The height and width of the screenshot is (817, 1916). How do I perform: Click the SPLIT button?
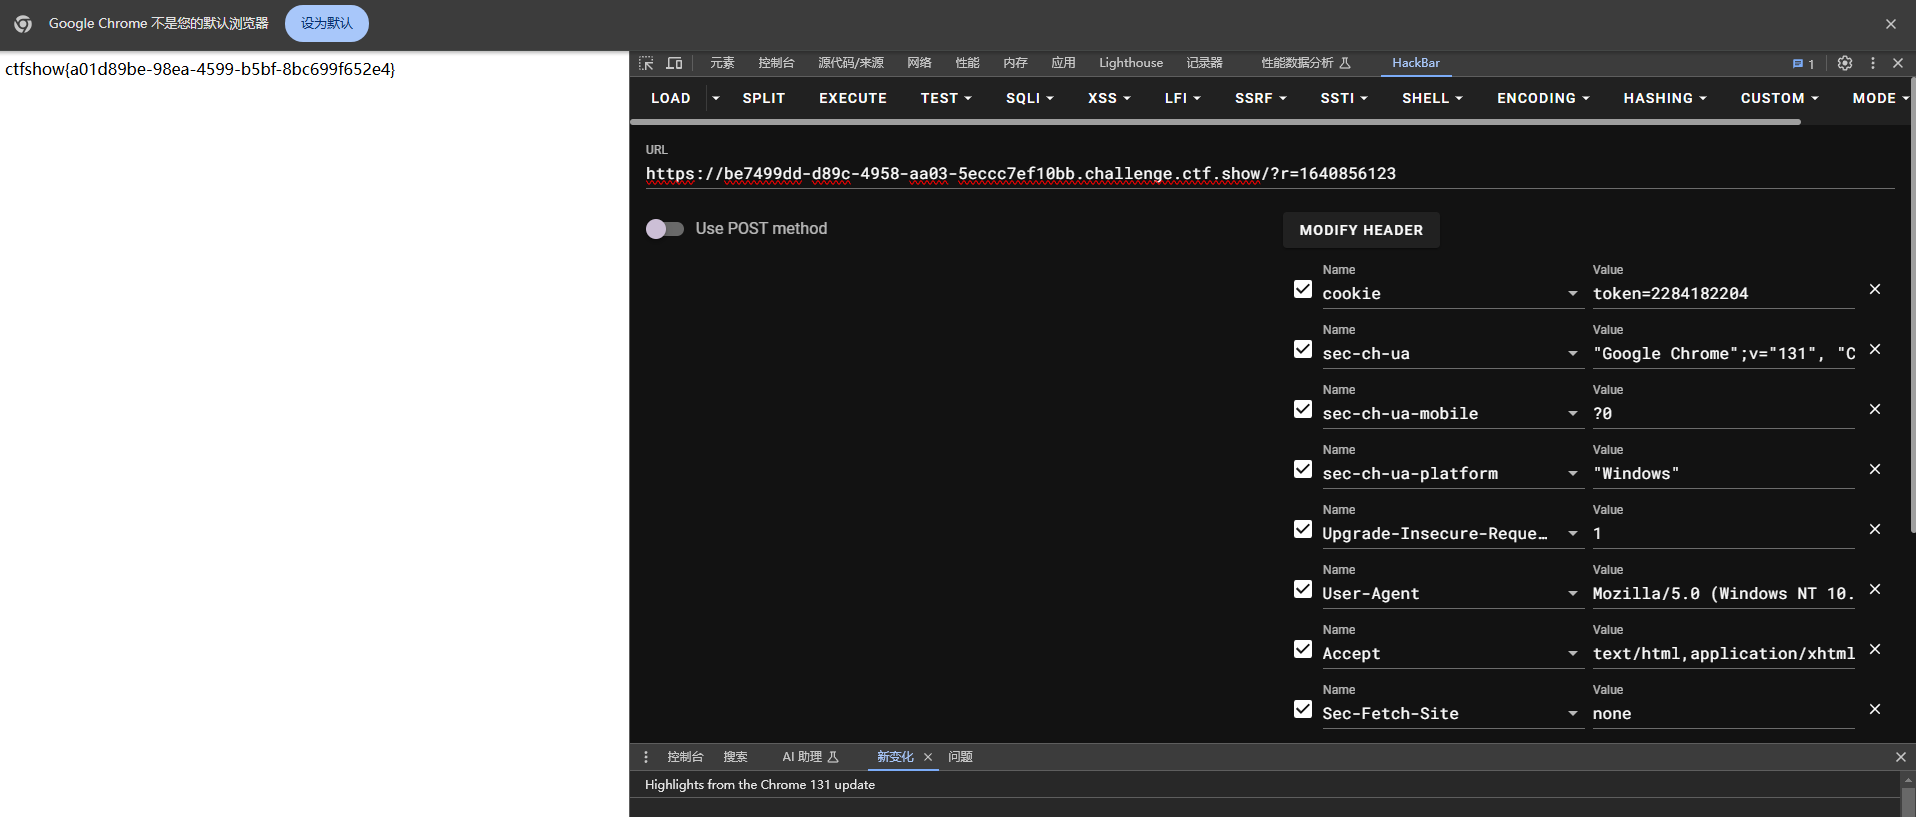click(x=764, y=98)
